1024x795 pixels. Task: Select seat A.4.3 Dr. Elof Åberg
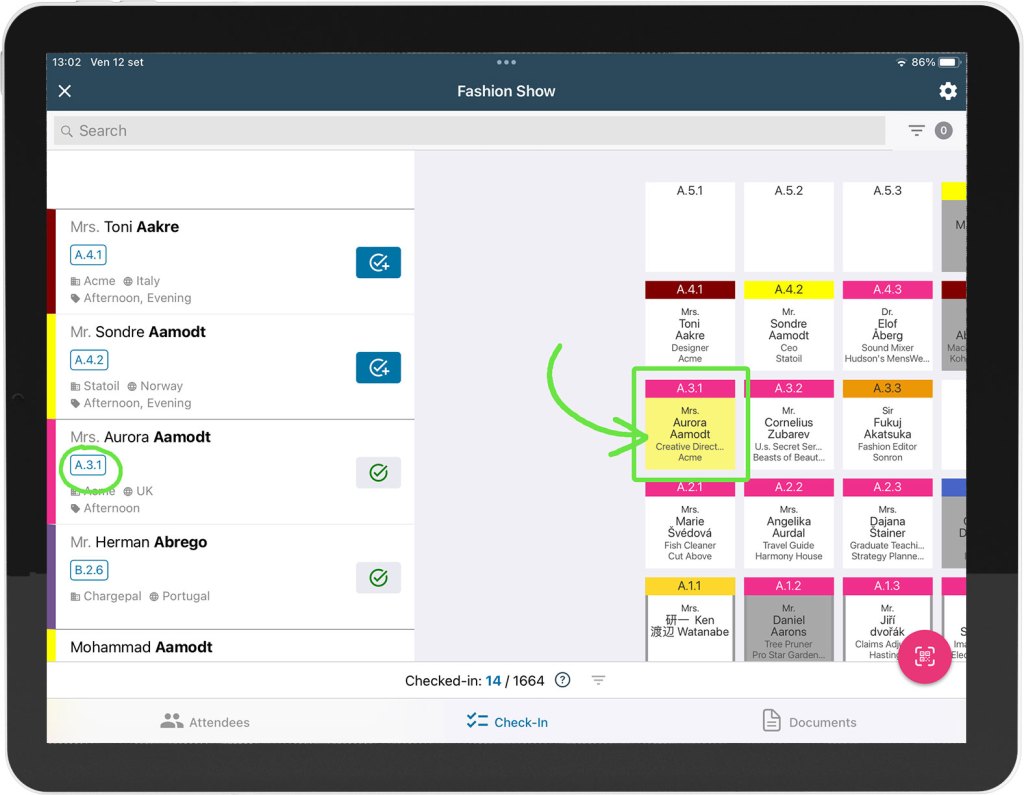[x=888, y=325]
